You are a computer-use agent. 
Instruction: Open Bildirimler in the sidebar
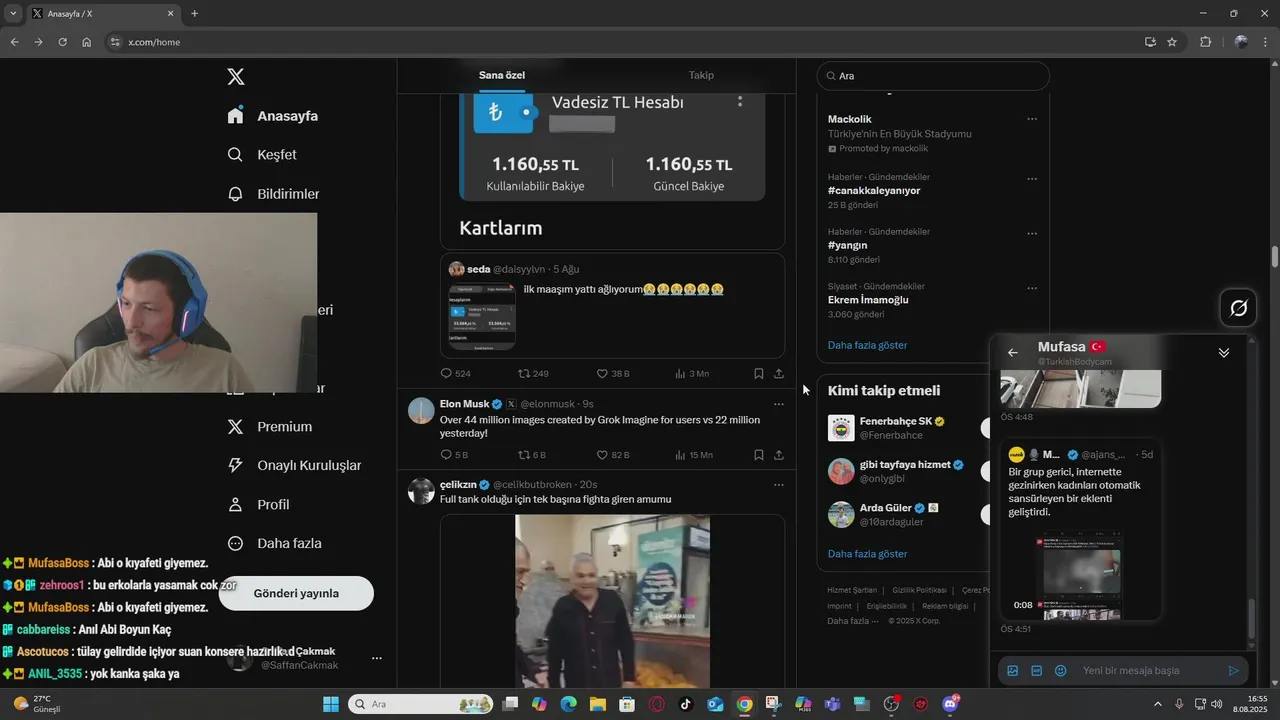tap(273, 194)
